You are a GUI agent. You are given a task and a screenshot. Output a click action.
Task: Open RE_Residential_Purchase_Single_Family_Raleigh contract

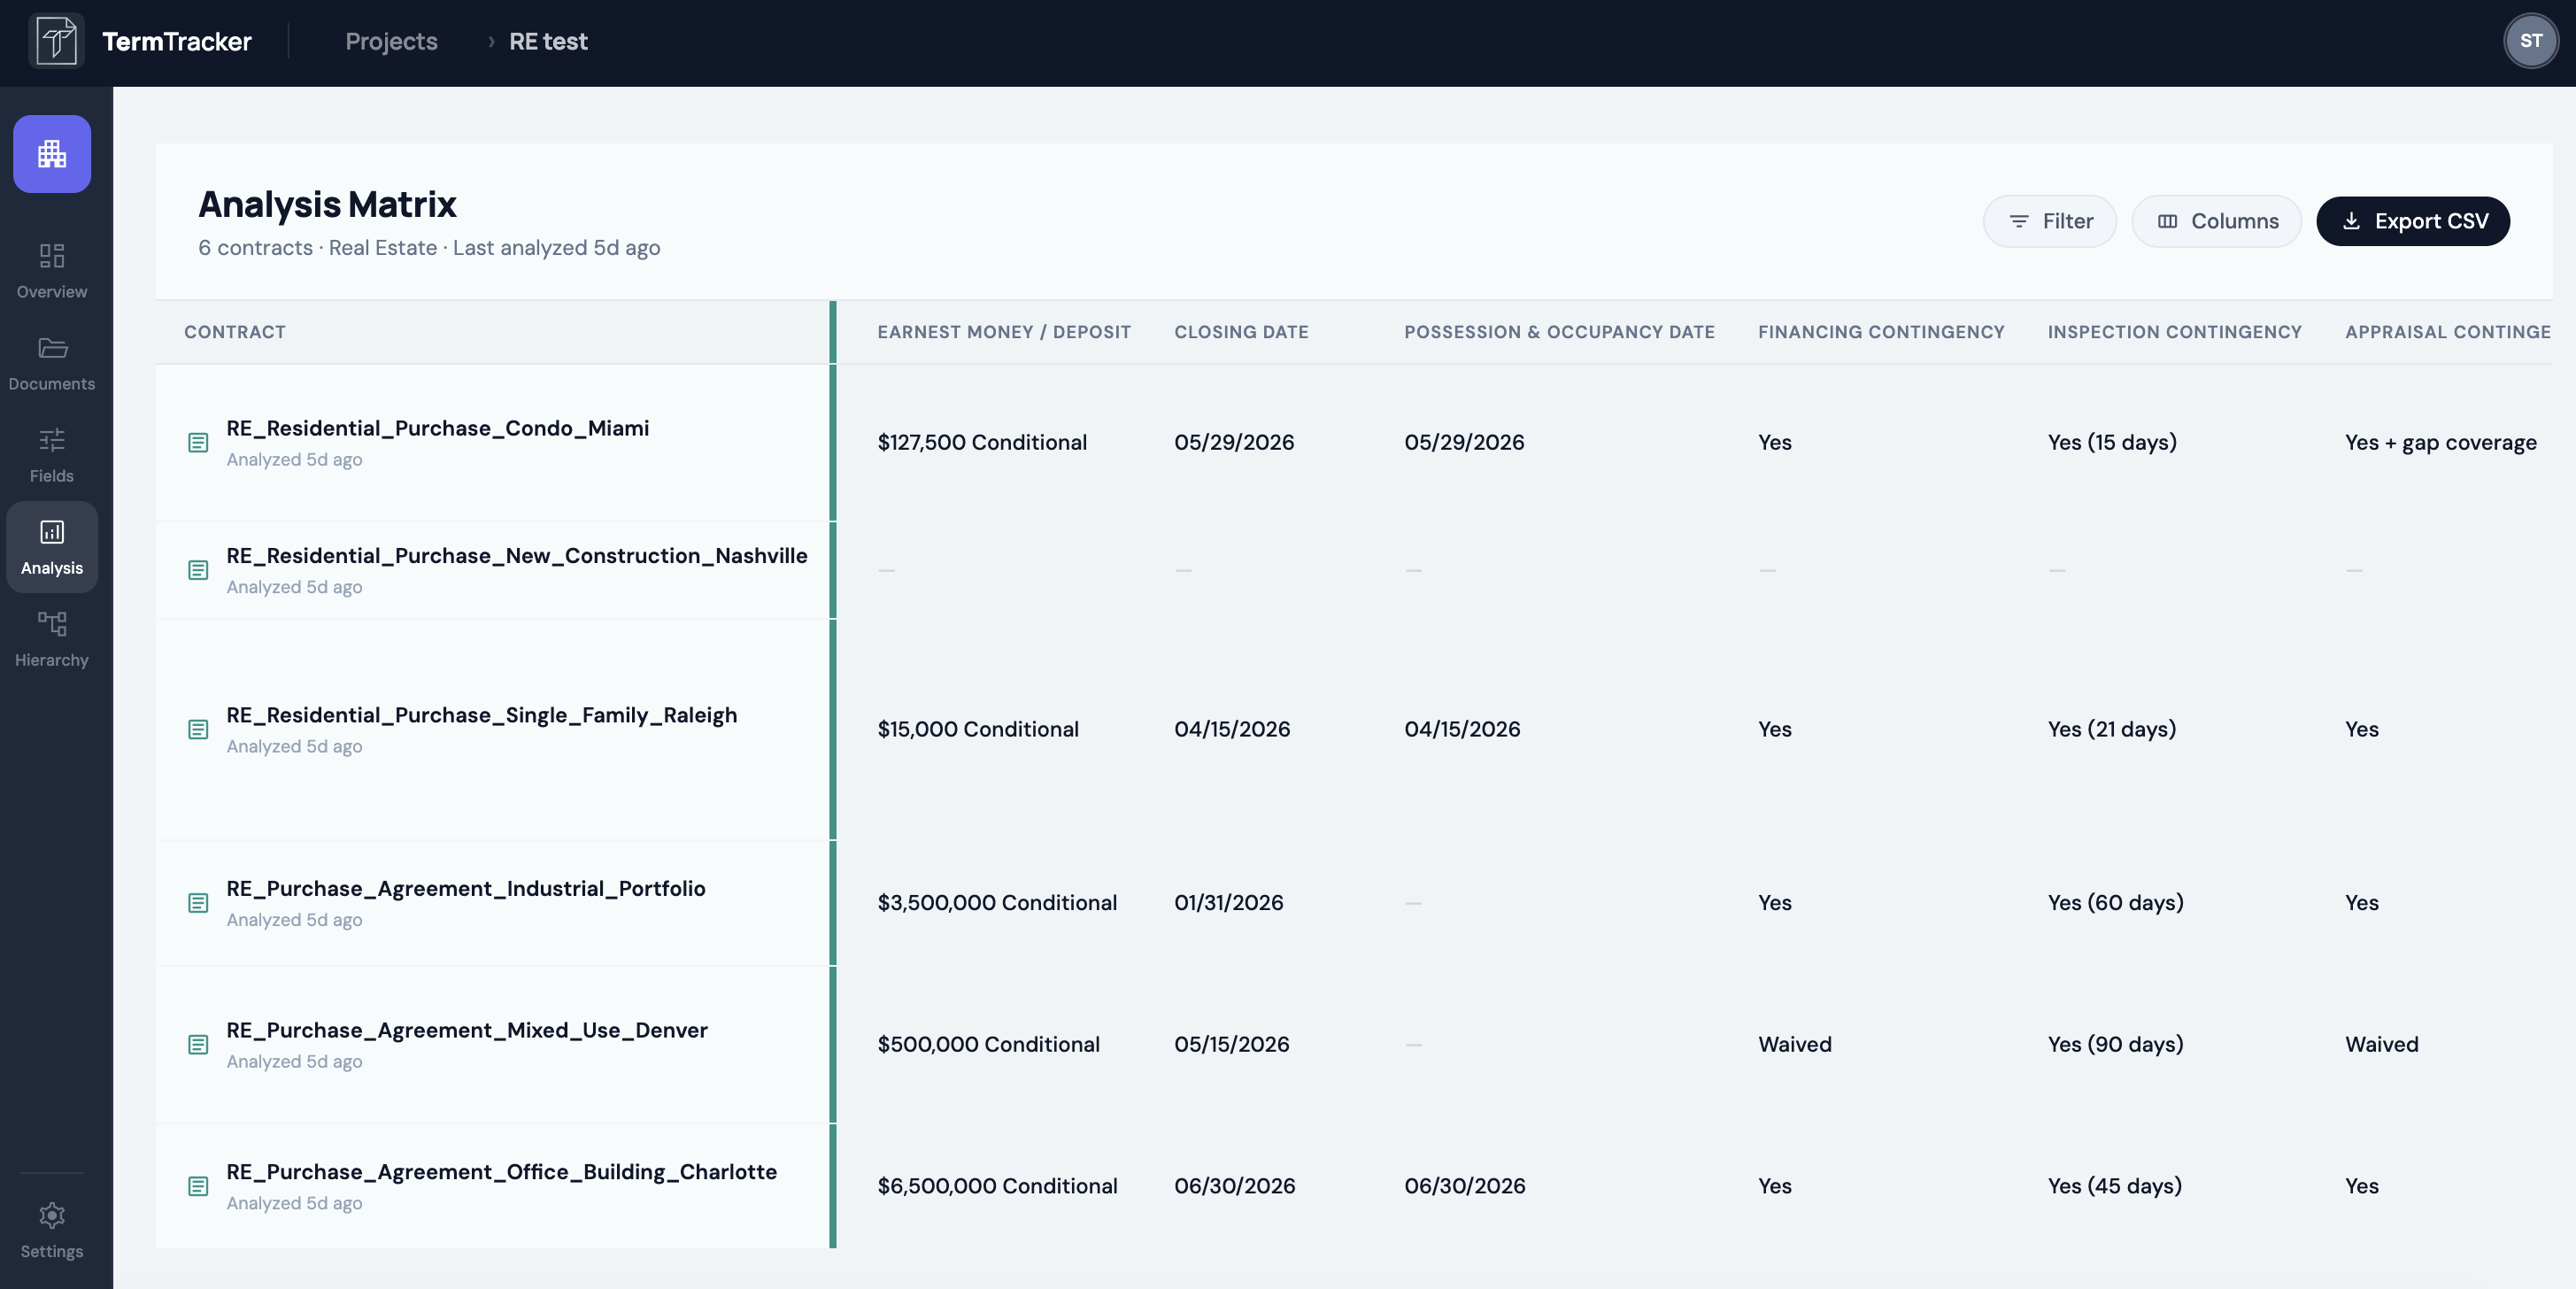[482, 715]
